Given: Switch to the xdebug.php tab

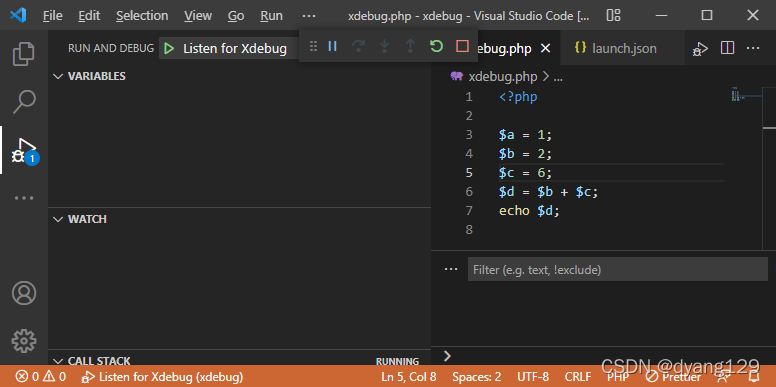Looking at the screenshot, I should [x=504, y=48].
